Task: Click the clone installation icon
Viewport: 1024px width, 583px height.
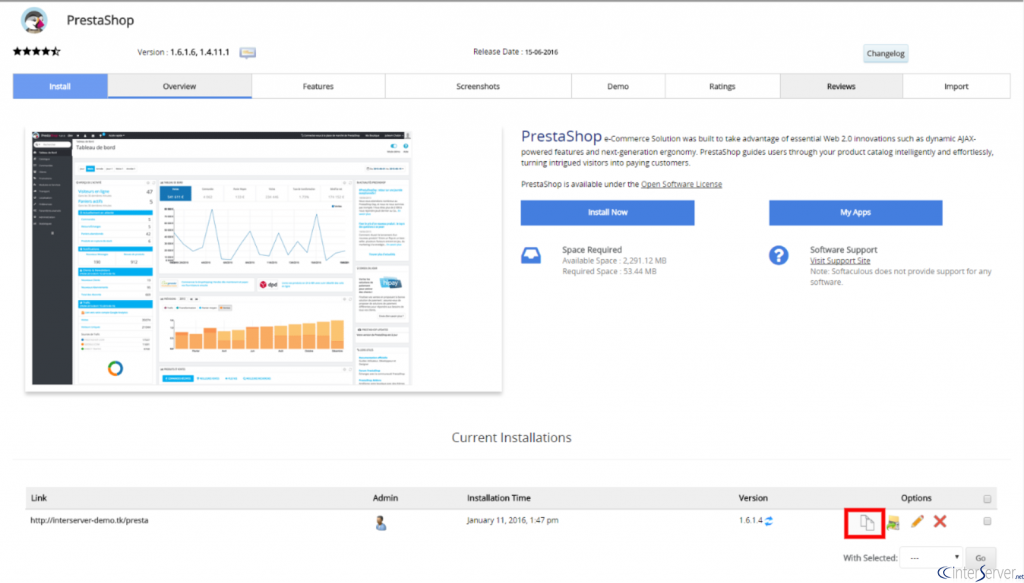Action: coord(866,522)
